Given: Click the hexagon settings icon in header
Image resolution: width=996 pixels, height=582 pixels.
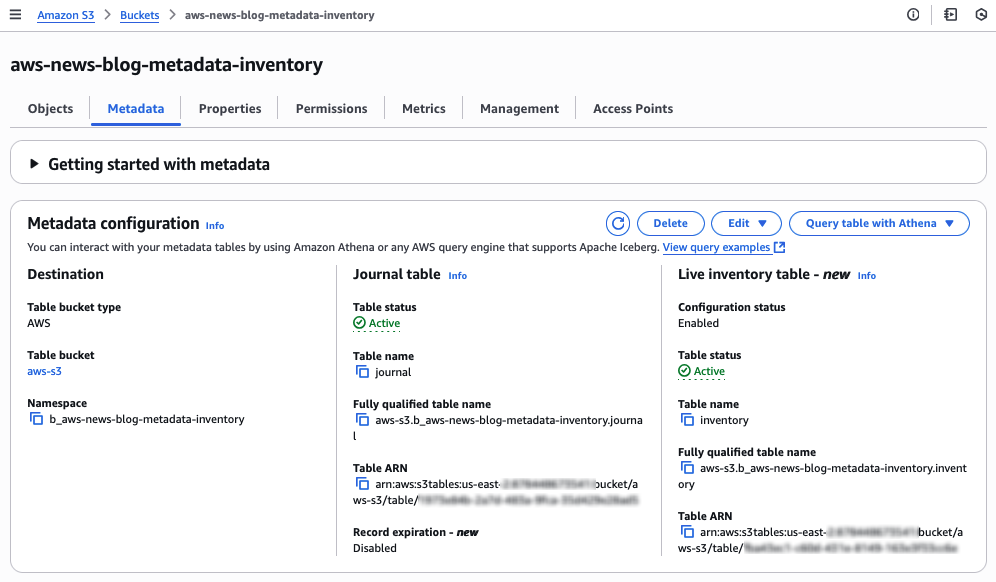Looking at the screenshot, I should coord(981,15).
